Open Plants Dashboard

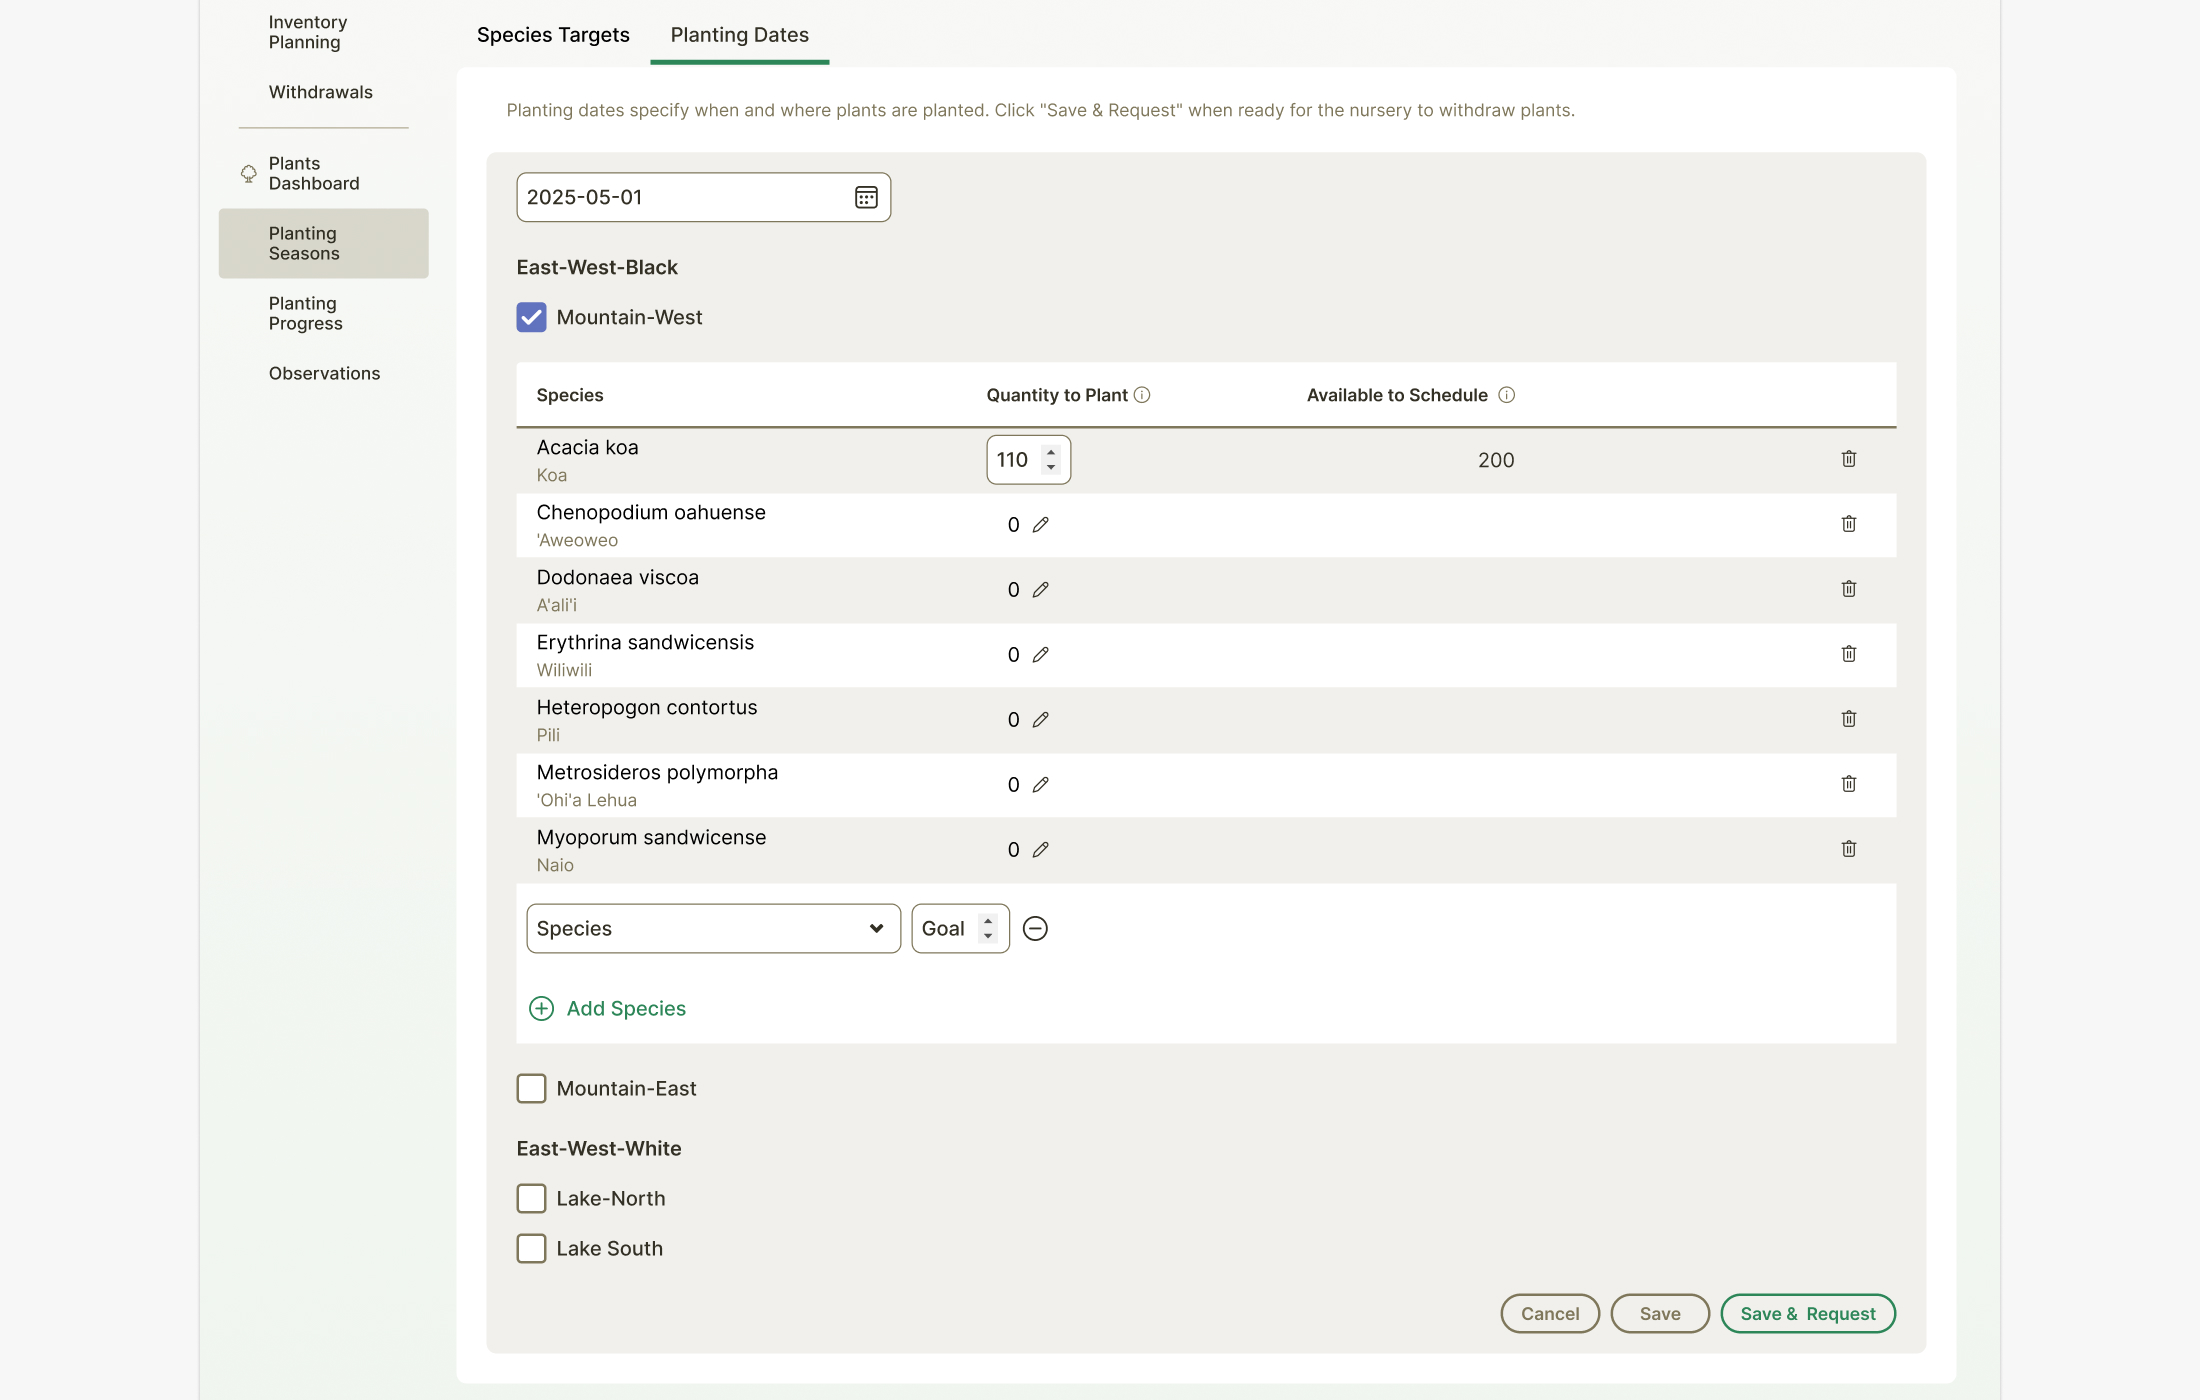point(314,174)
